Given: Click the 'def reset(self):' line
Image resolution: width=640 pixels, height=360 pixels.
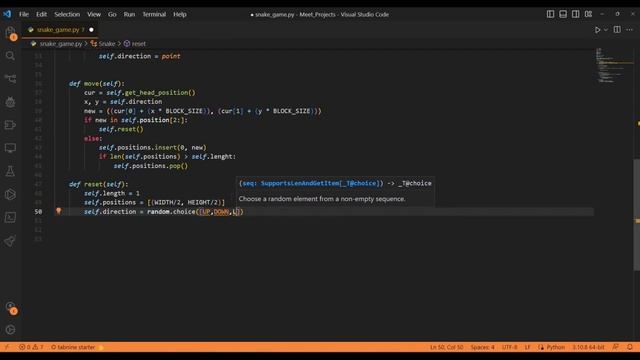Looking at the screenshot, I should (98, 184).
